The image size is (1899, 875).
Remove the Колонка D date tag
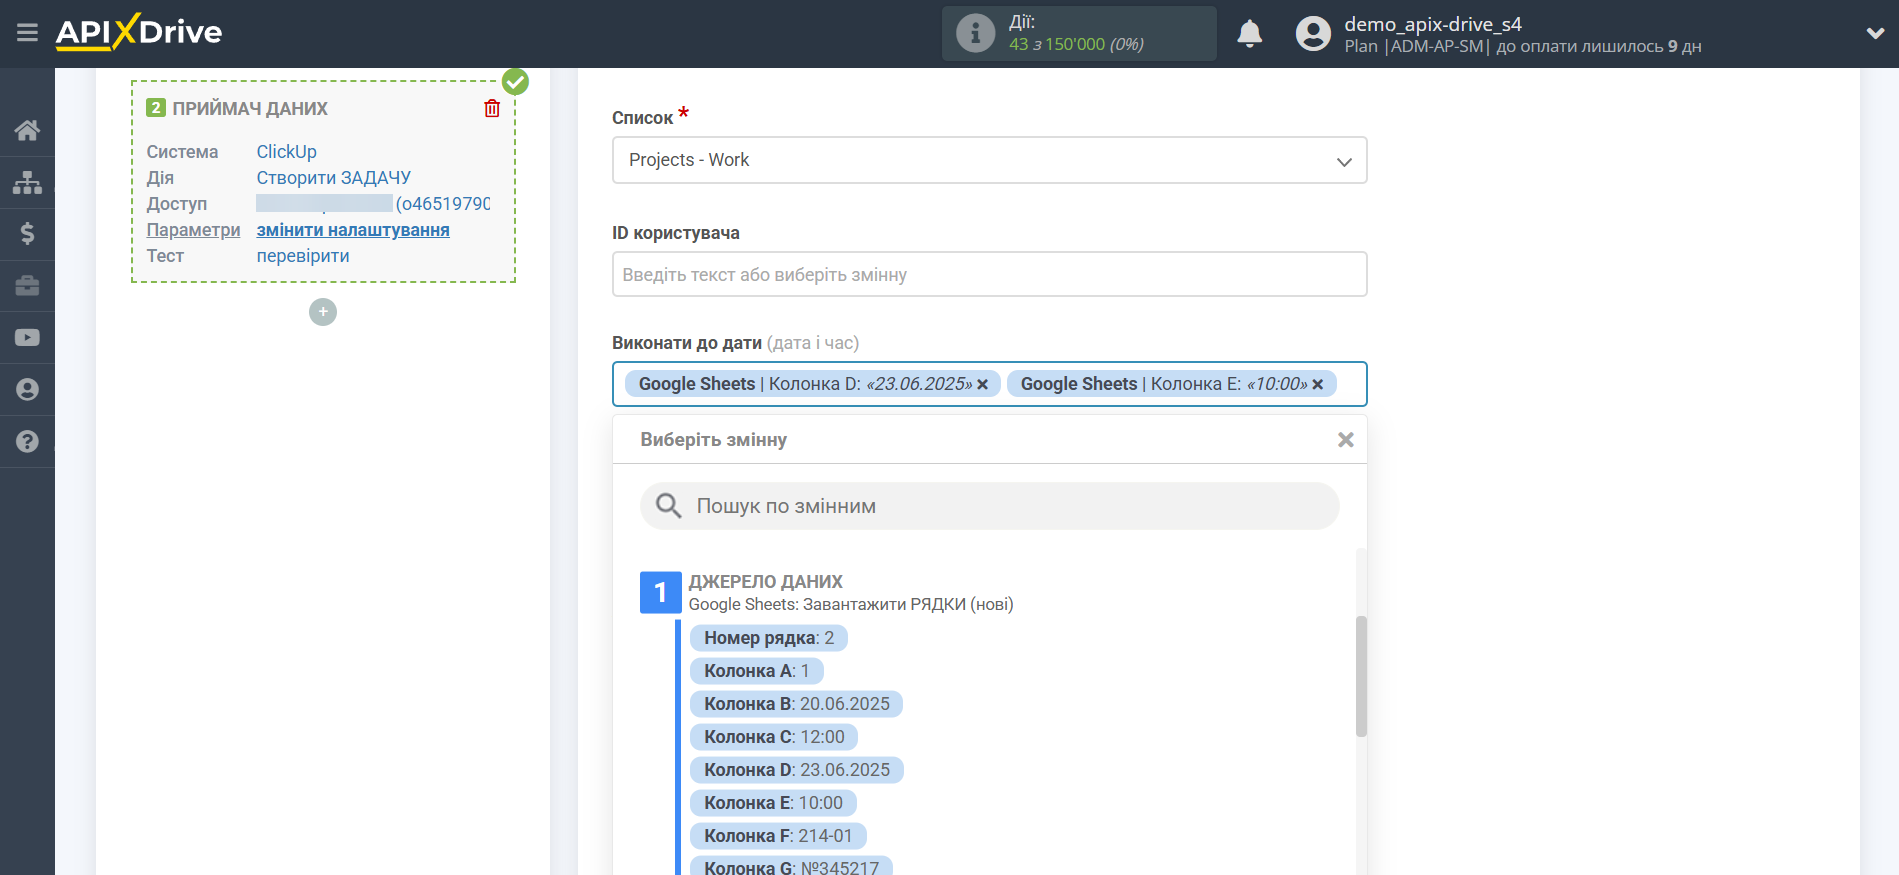point(982,384)
